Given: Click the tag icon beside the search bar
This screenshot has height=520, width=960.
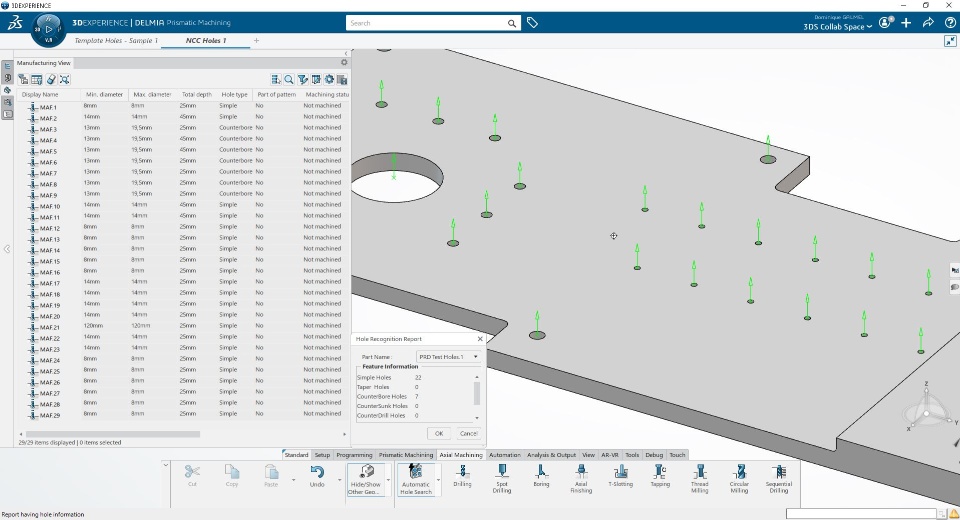Looking at the screenshot, I should (x=532, y=23).
